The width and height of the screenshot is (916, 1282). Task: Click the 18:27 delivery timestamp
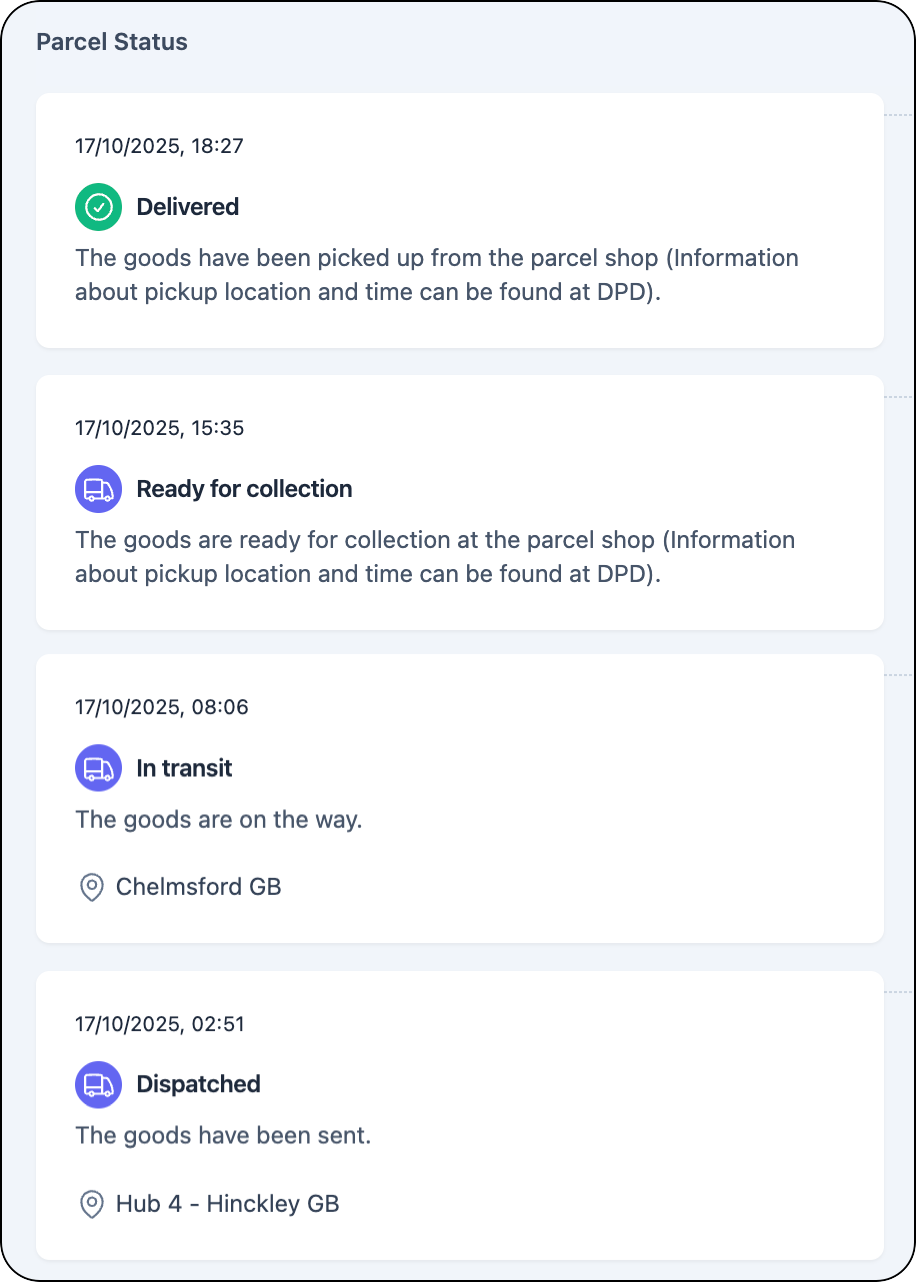(159, 146)
